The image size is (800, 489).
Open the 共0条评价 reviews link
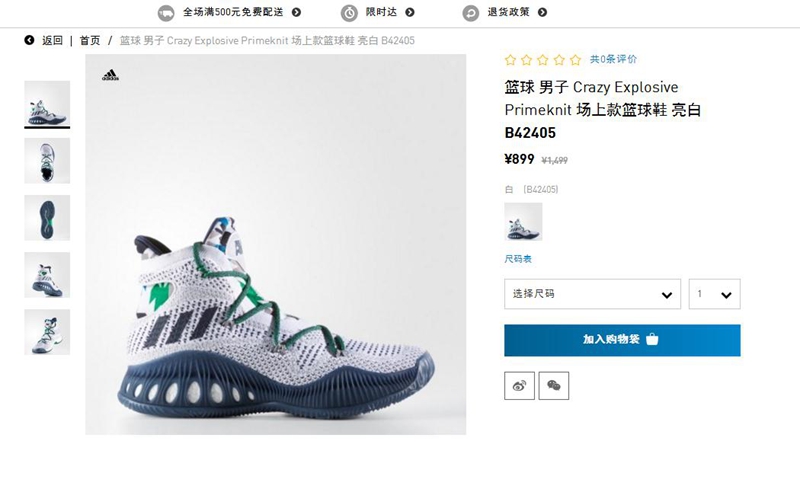(x=613, y=59)
